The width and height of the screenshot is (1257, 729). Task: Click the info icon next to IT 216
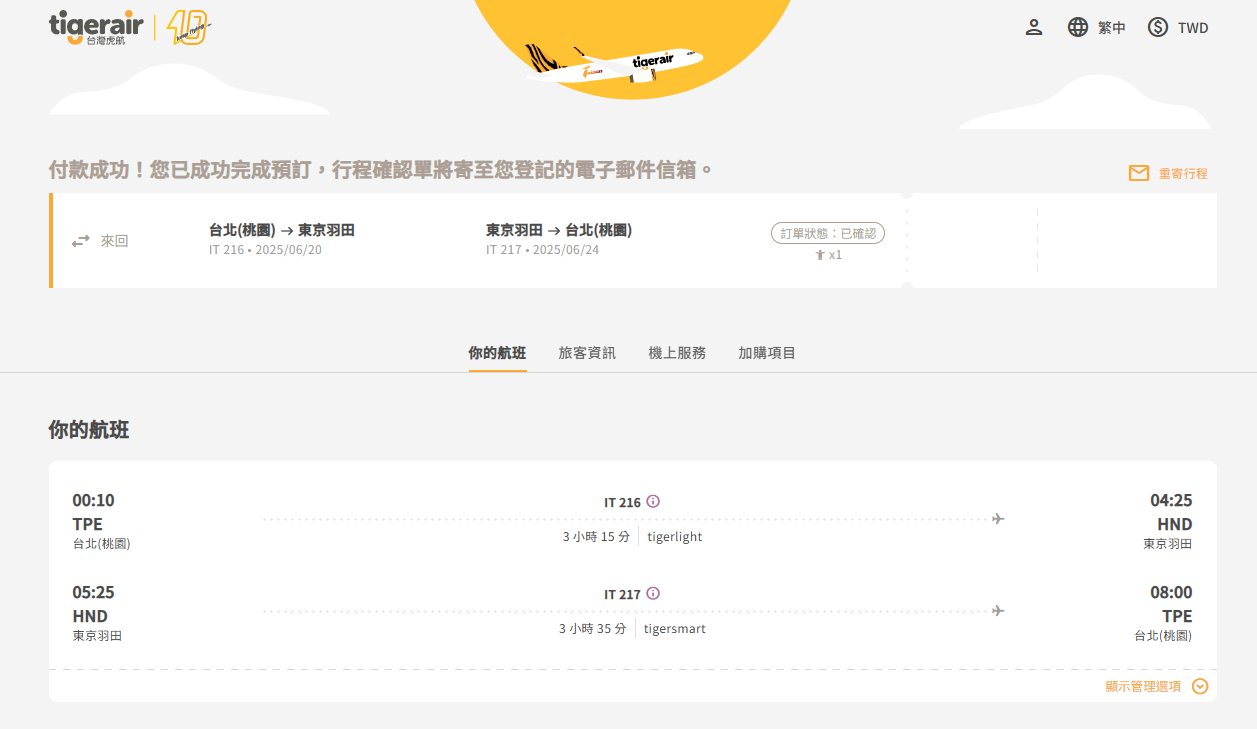653,501
